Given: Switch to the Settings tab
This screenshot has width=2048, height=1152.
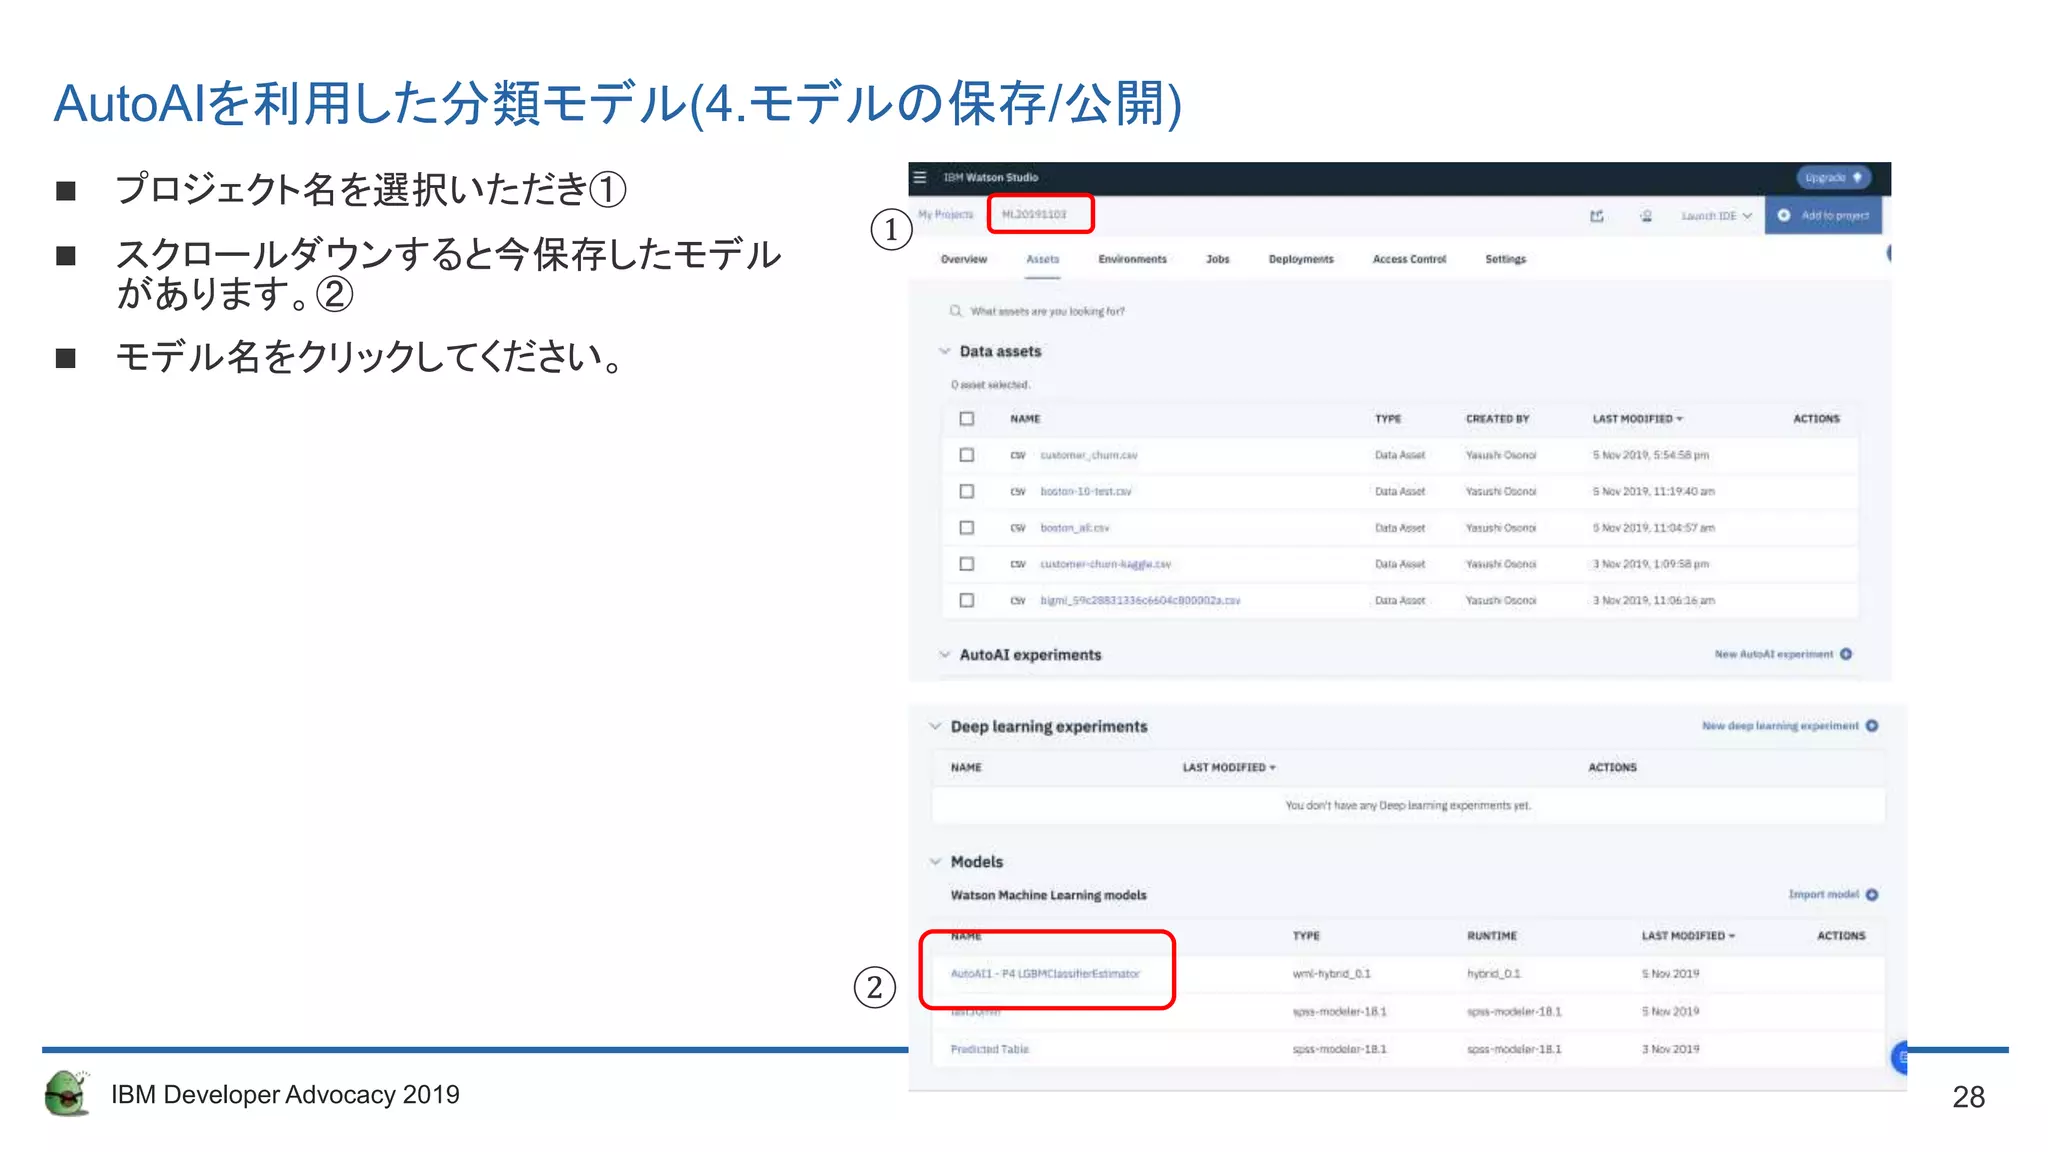Looking at the screenshot, I should tap(1506, 259).
